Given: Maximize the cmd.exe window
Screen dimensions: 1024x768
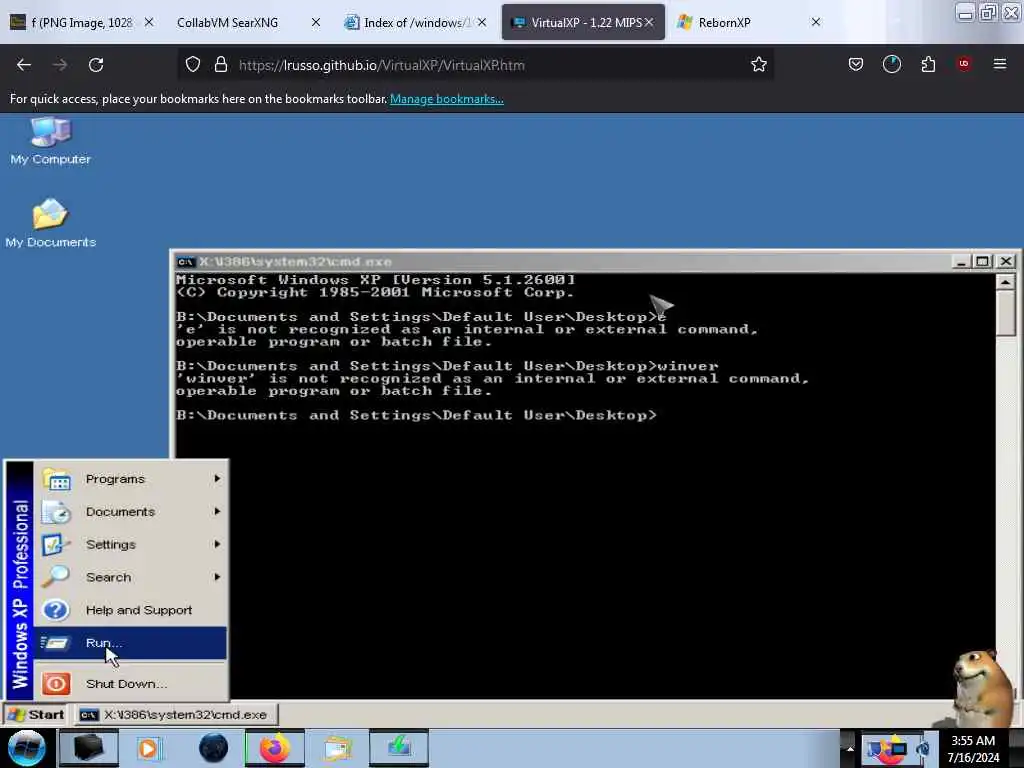Looking at the screenshot, I should click(982, 262).
